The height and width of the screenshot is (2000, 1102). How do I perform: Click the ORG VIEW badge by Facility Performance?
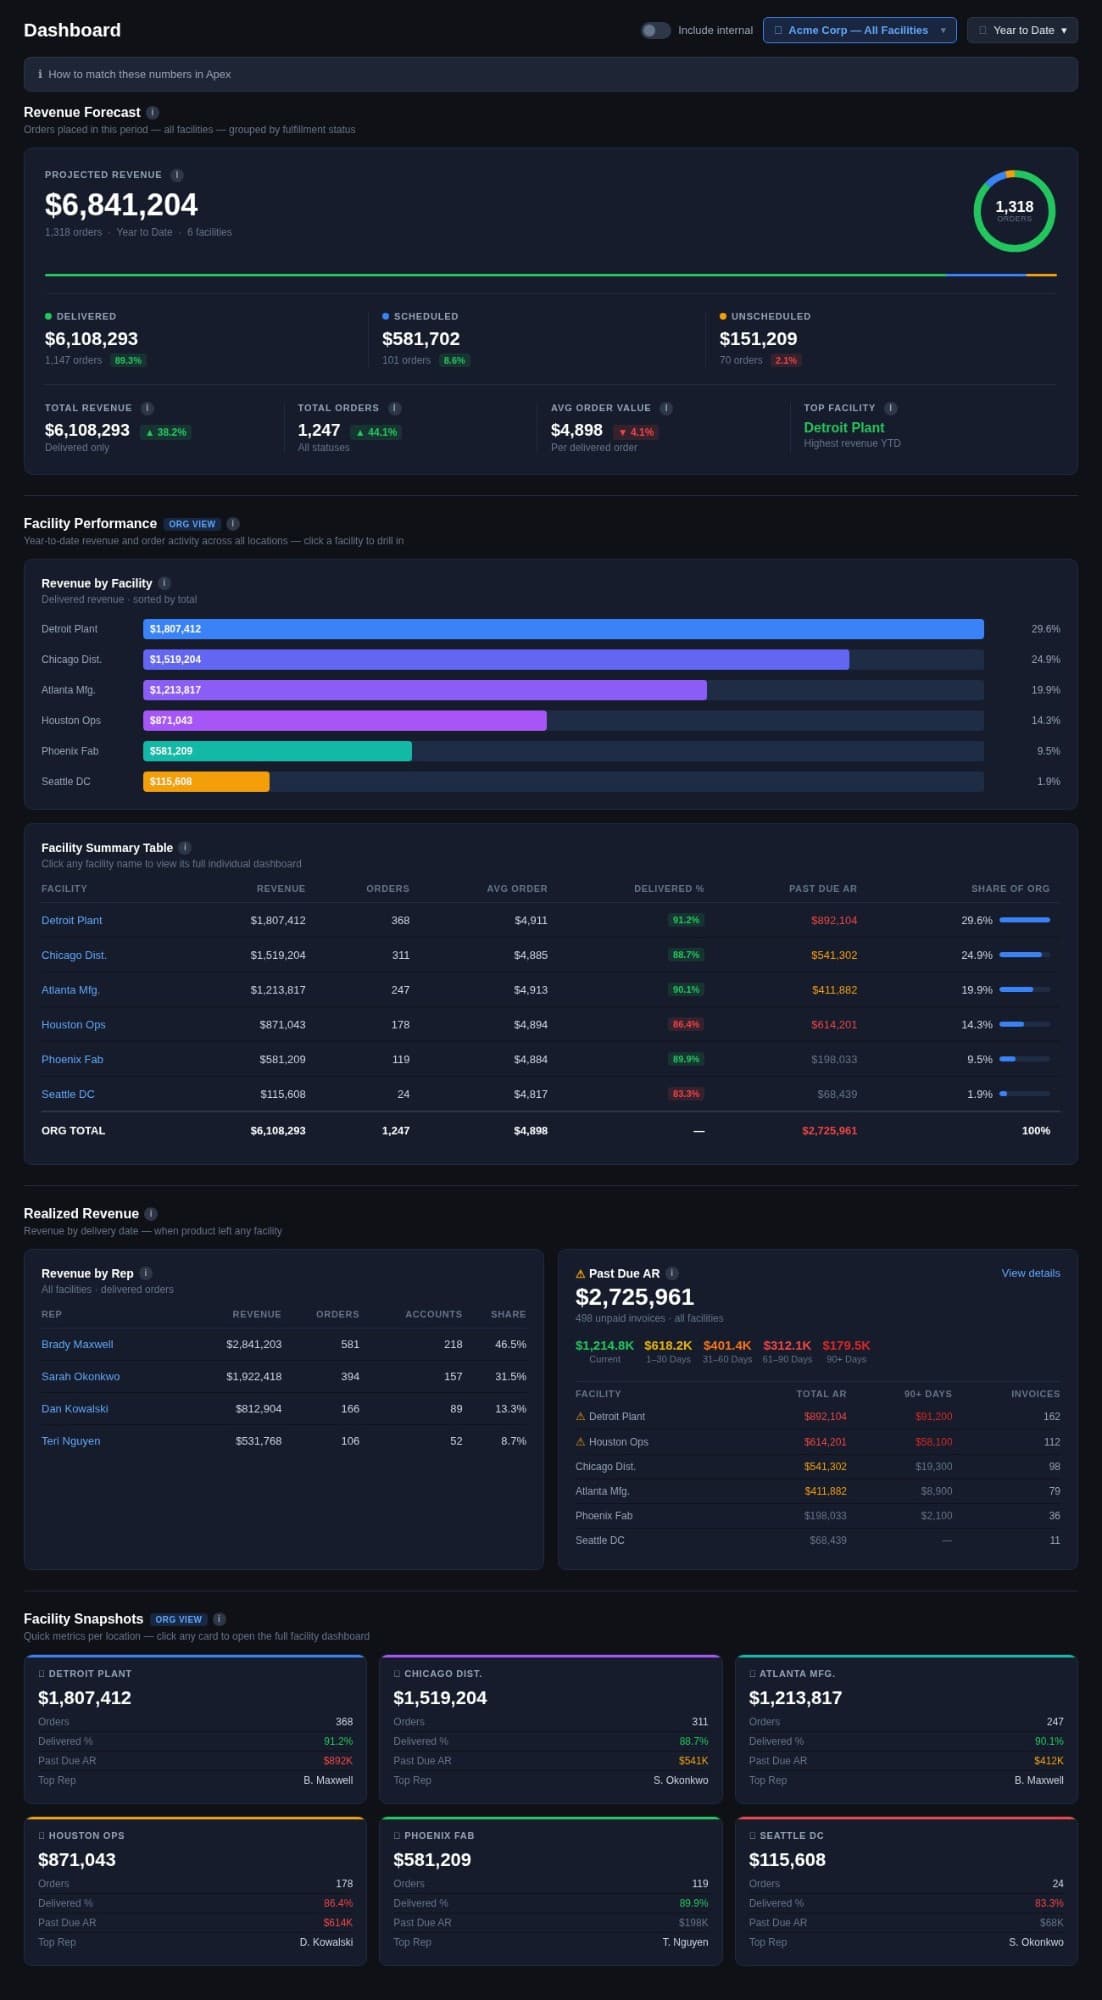[192, 524]
